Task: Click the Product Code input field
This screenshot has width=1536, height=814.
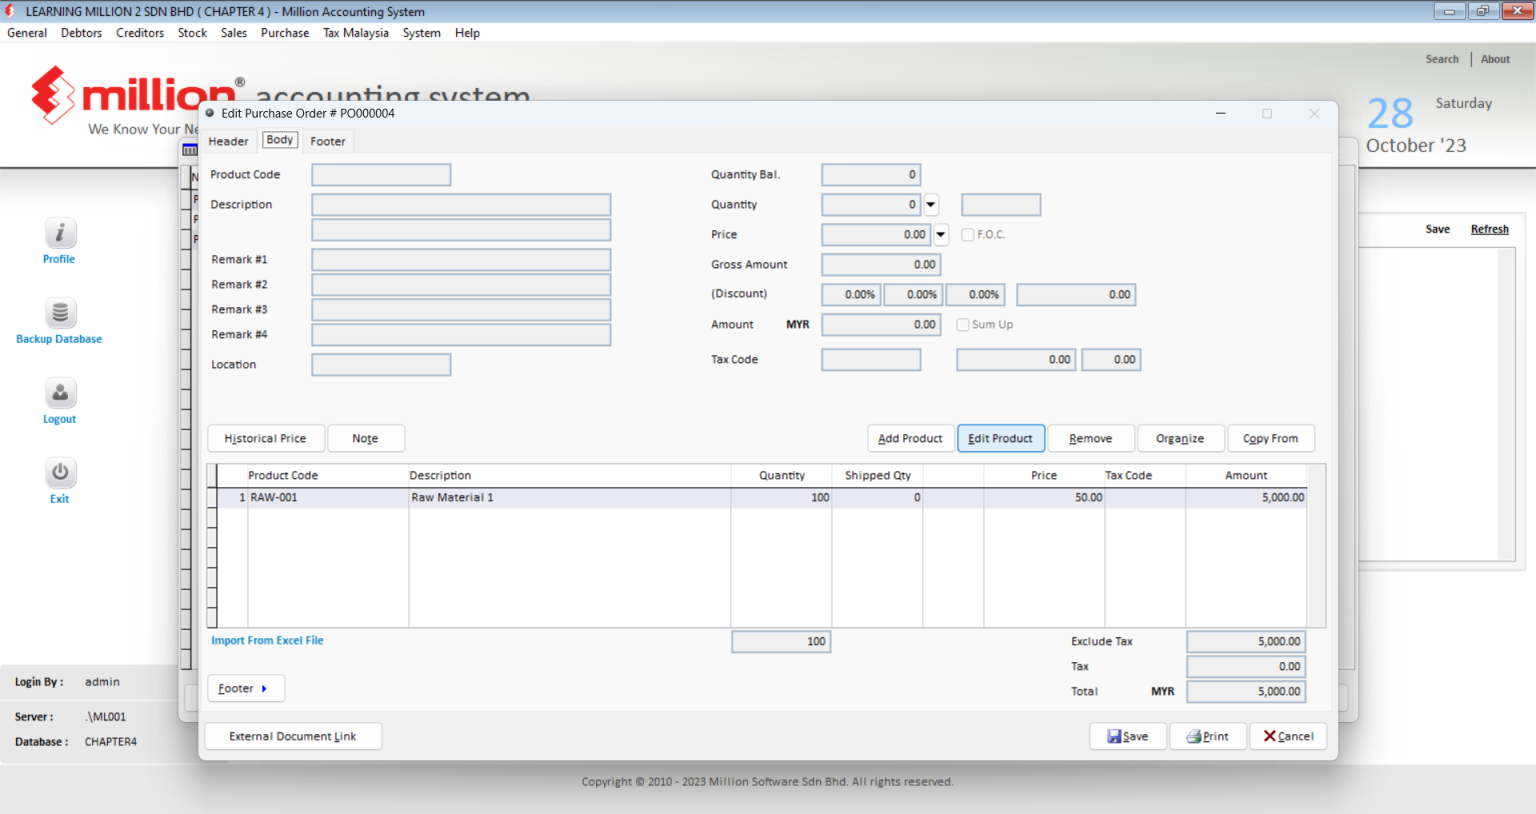Action: pos(381,175)
